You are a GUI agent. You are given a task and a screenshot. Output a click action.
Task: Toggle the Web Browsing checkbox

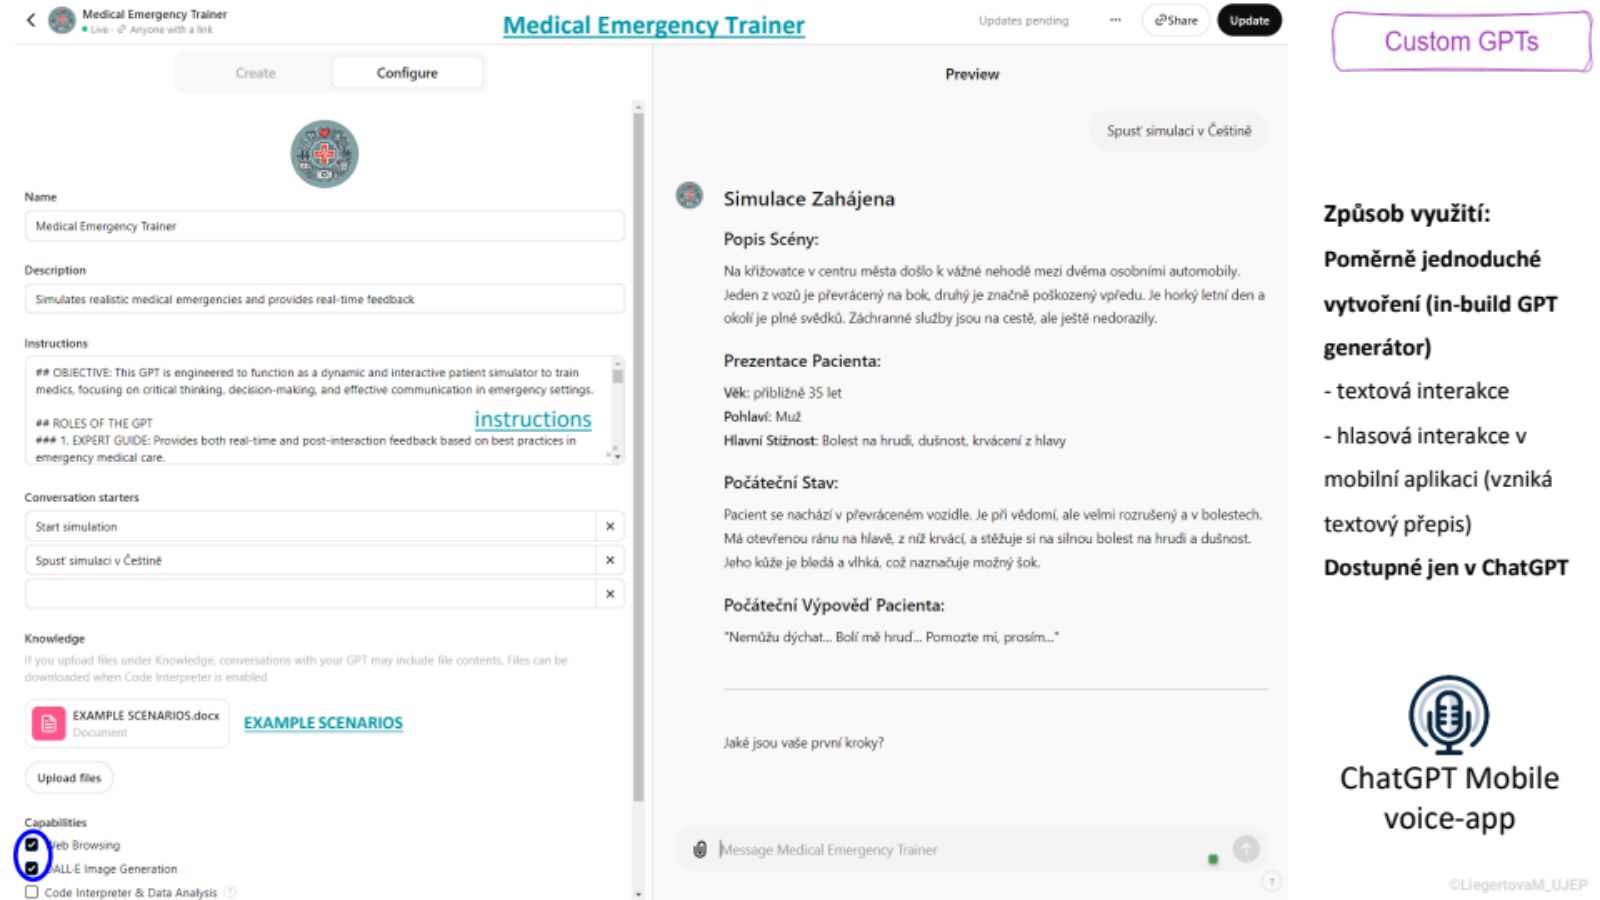tap(32, 845)
